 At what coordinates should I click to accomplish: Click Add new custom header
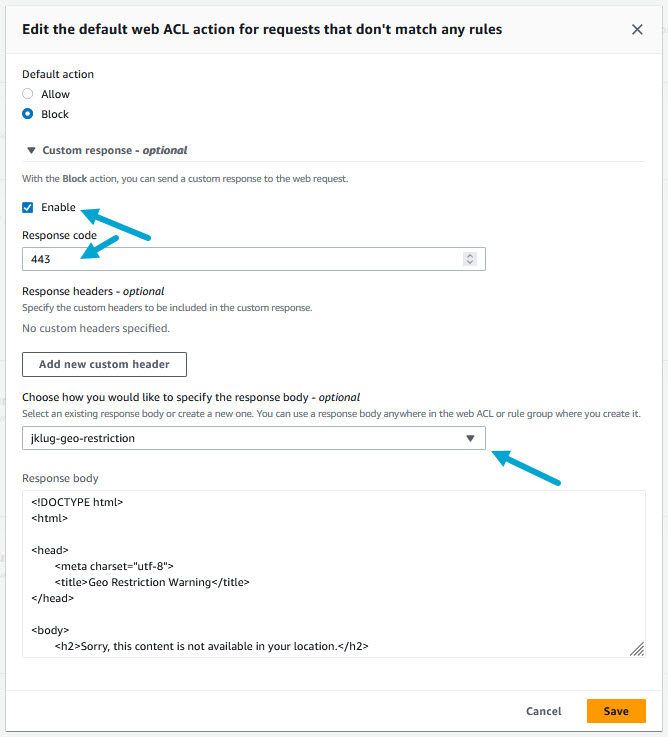click(x=104, y=364)
